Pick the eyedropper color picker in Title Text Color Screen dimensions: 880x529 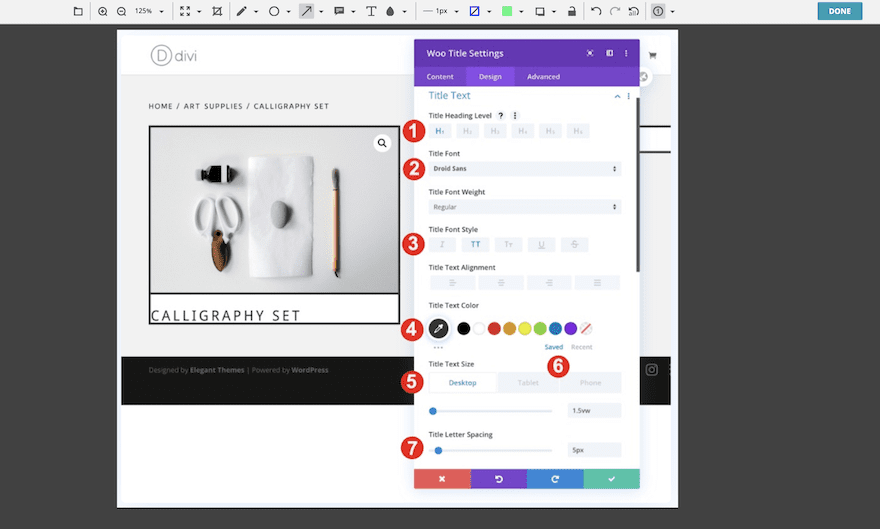tap(438, 328)
